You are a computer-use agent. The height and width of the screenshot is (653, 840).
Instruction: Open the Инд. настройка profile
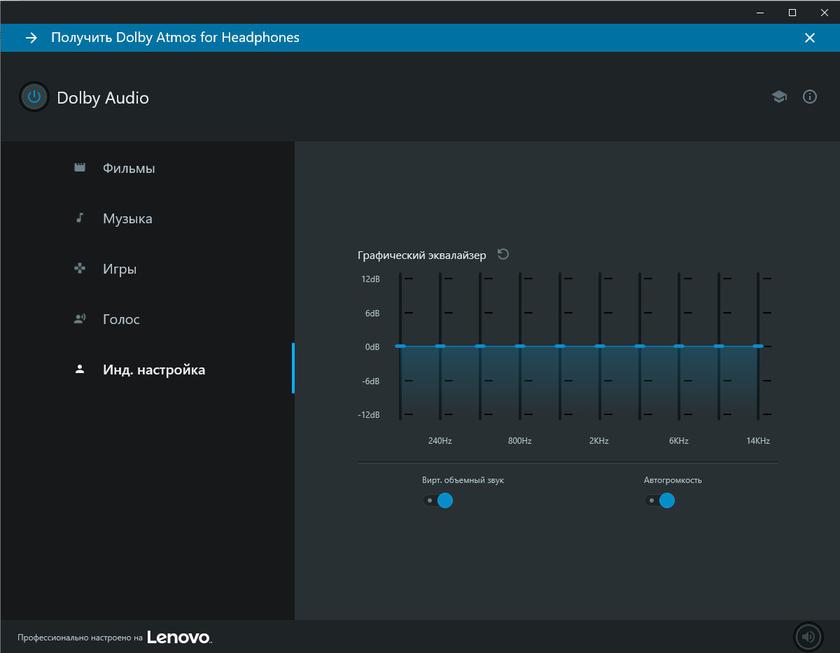(x=153, y=370)
